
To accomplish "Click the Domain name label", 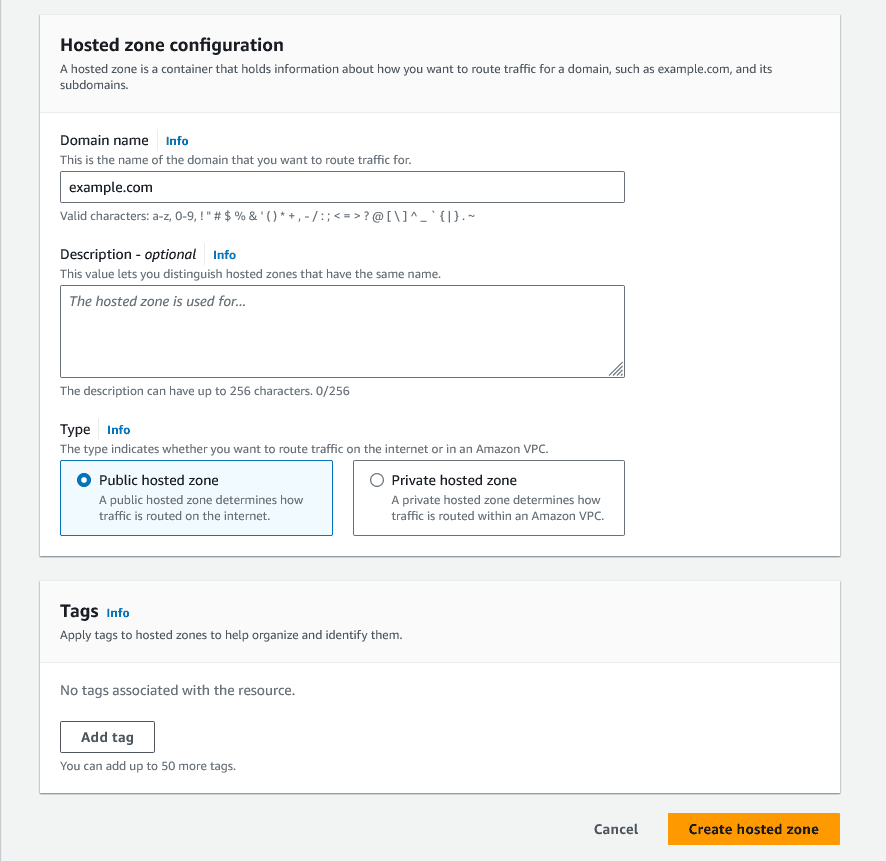I will click(104, 140).
